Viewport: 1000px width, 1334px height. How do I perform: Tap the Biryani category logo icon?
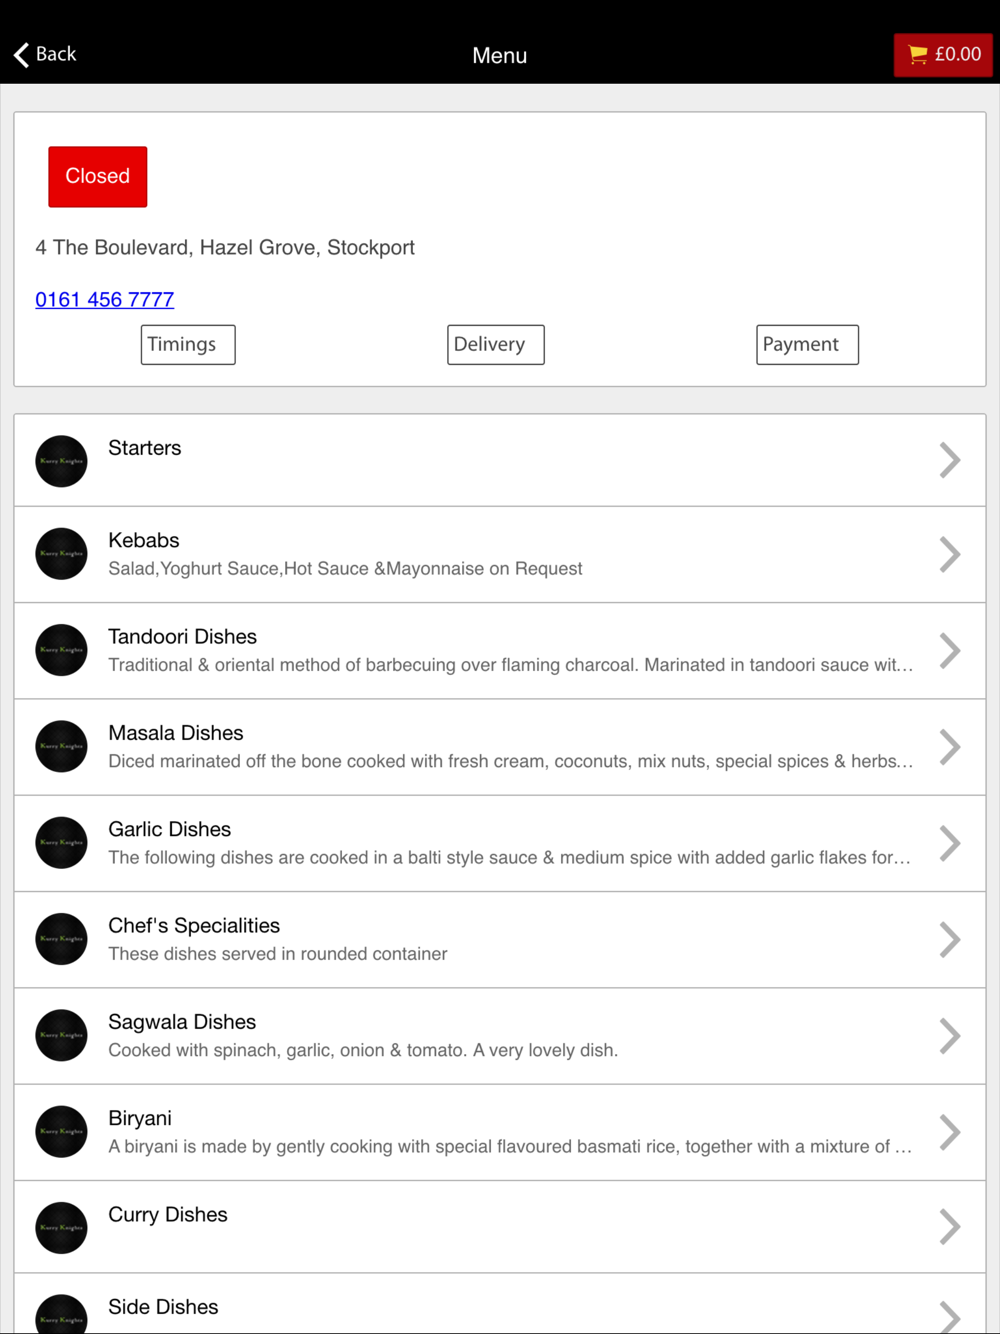click(x=61, y=1131)
